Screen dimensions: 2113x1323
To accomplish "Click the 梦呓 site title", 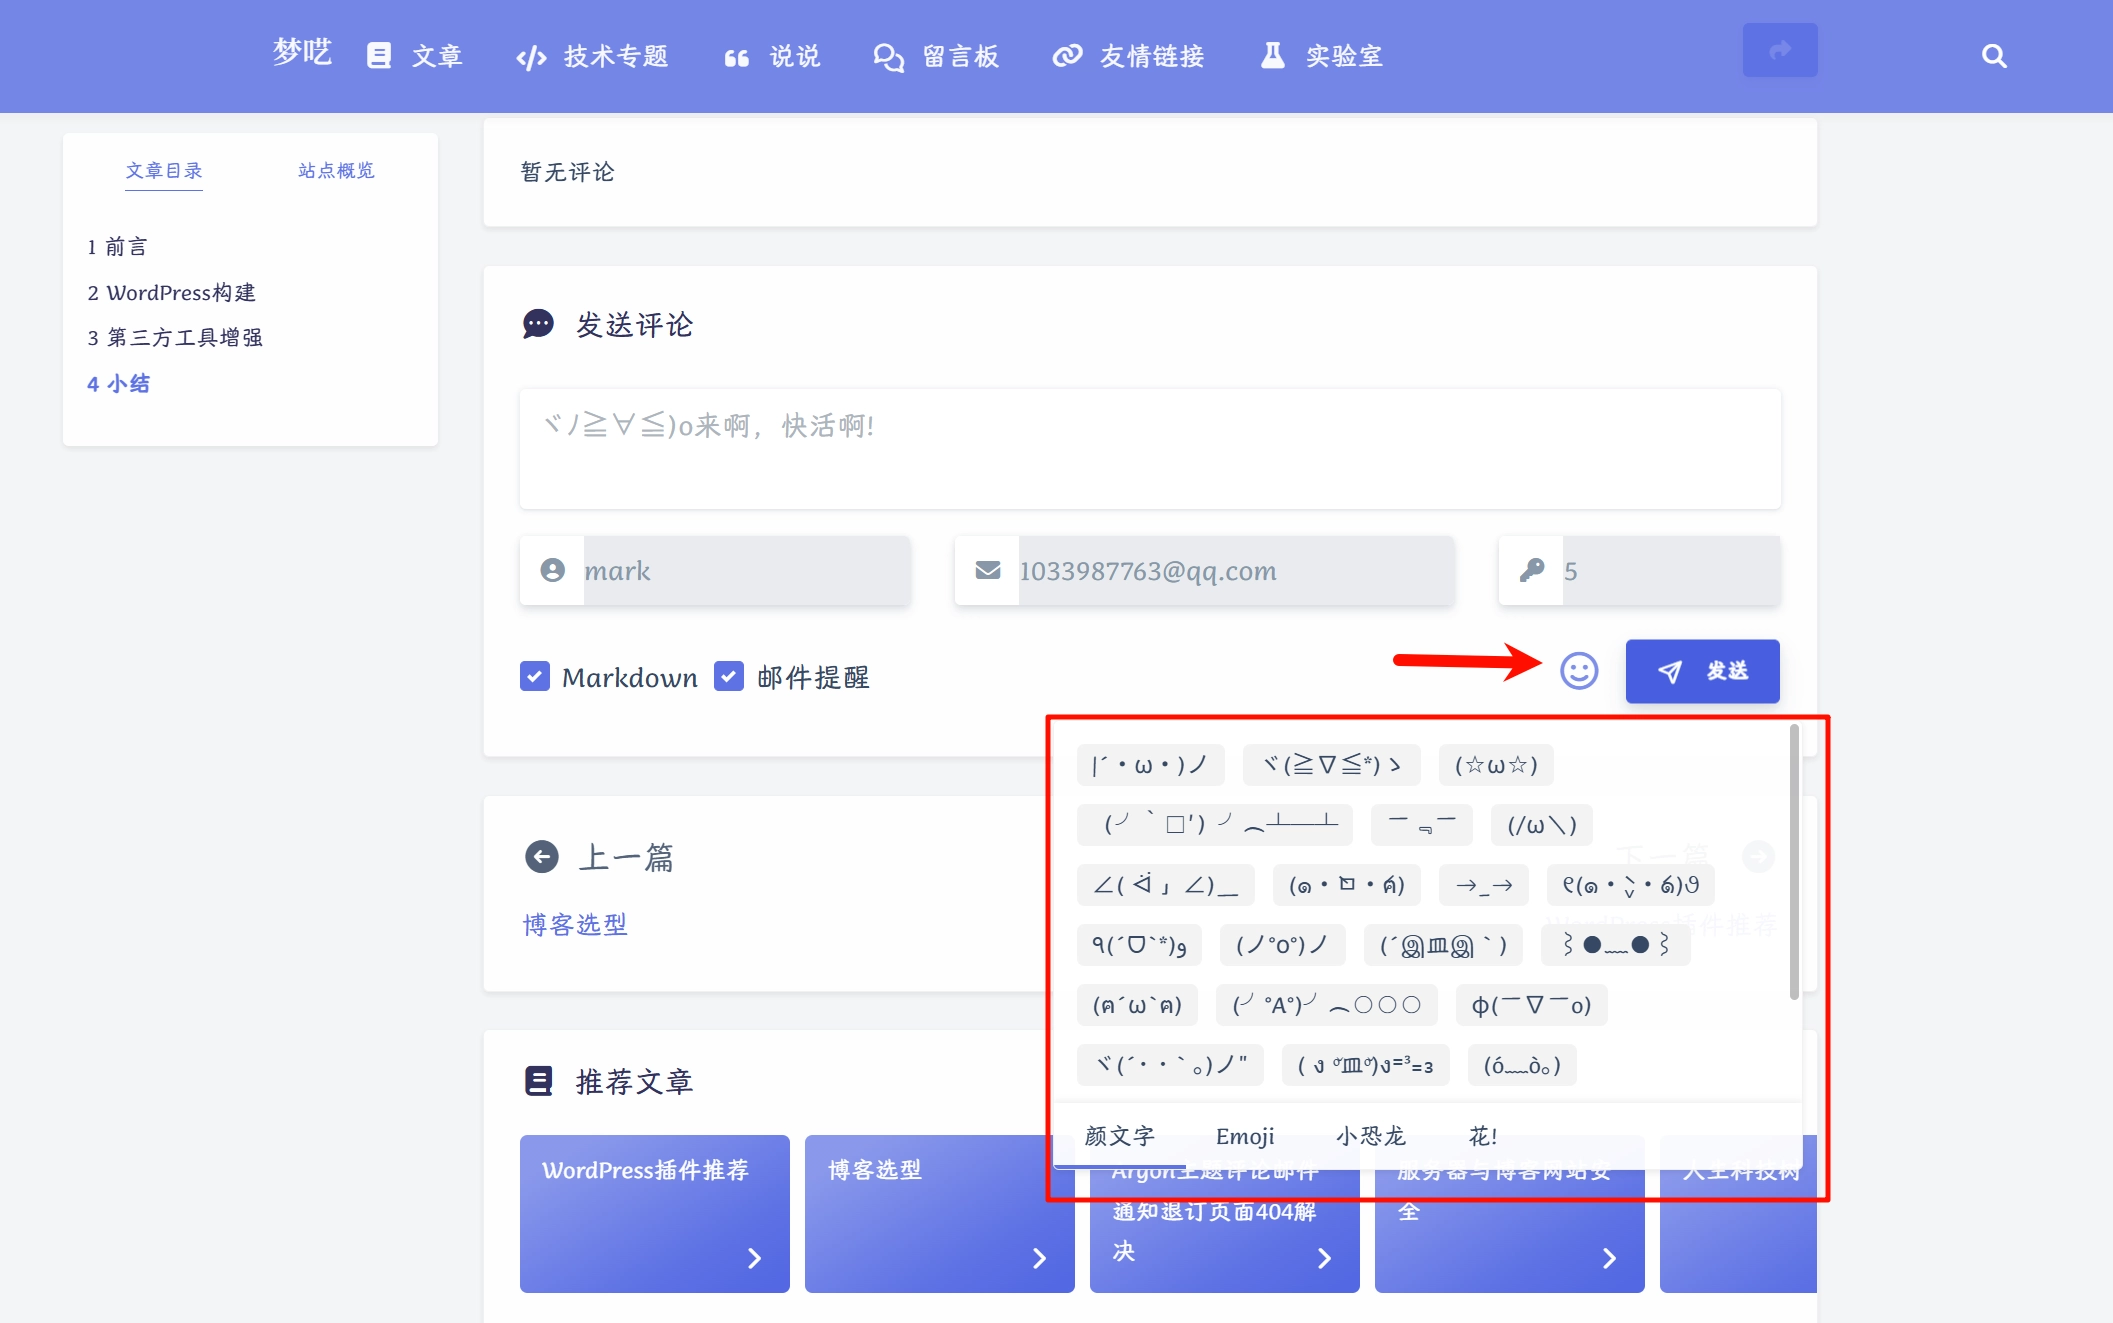I will pos(302,52).
